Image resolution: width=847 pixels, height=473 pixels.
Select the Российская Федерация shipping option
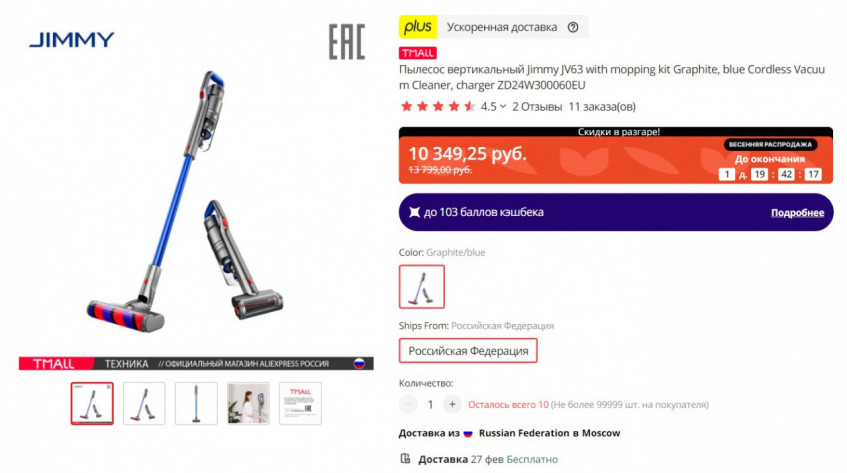(x=468, y=350)
